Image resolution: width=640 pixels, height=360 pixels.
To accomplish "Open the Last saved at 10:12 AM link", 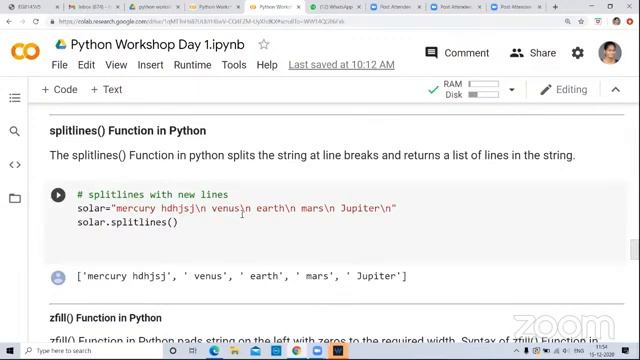I will (341, 65).
